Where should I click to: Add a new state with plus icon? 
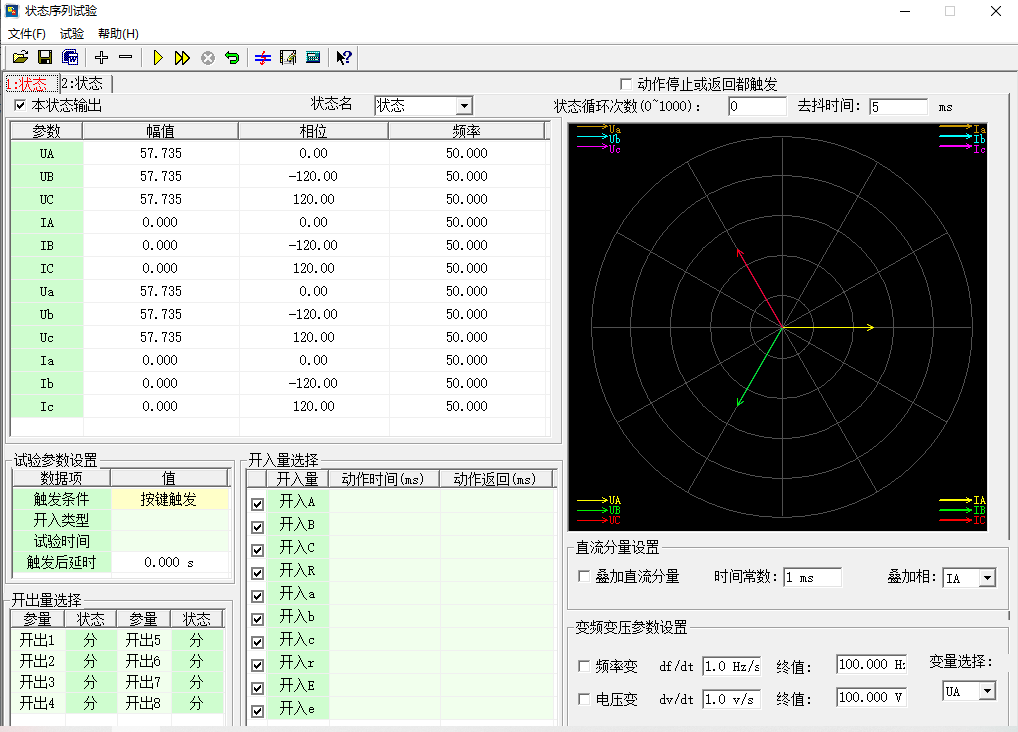pyautogui.click(x=101, y=58)
